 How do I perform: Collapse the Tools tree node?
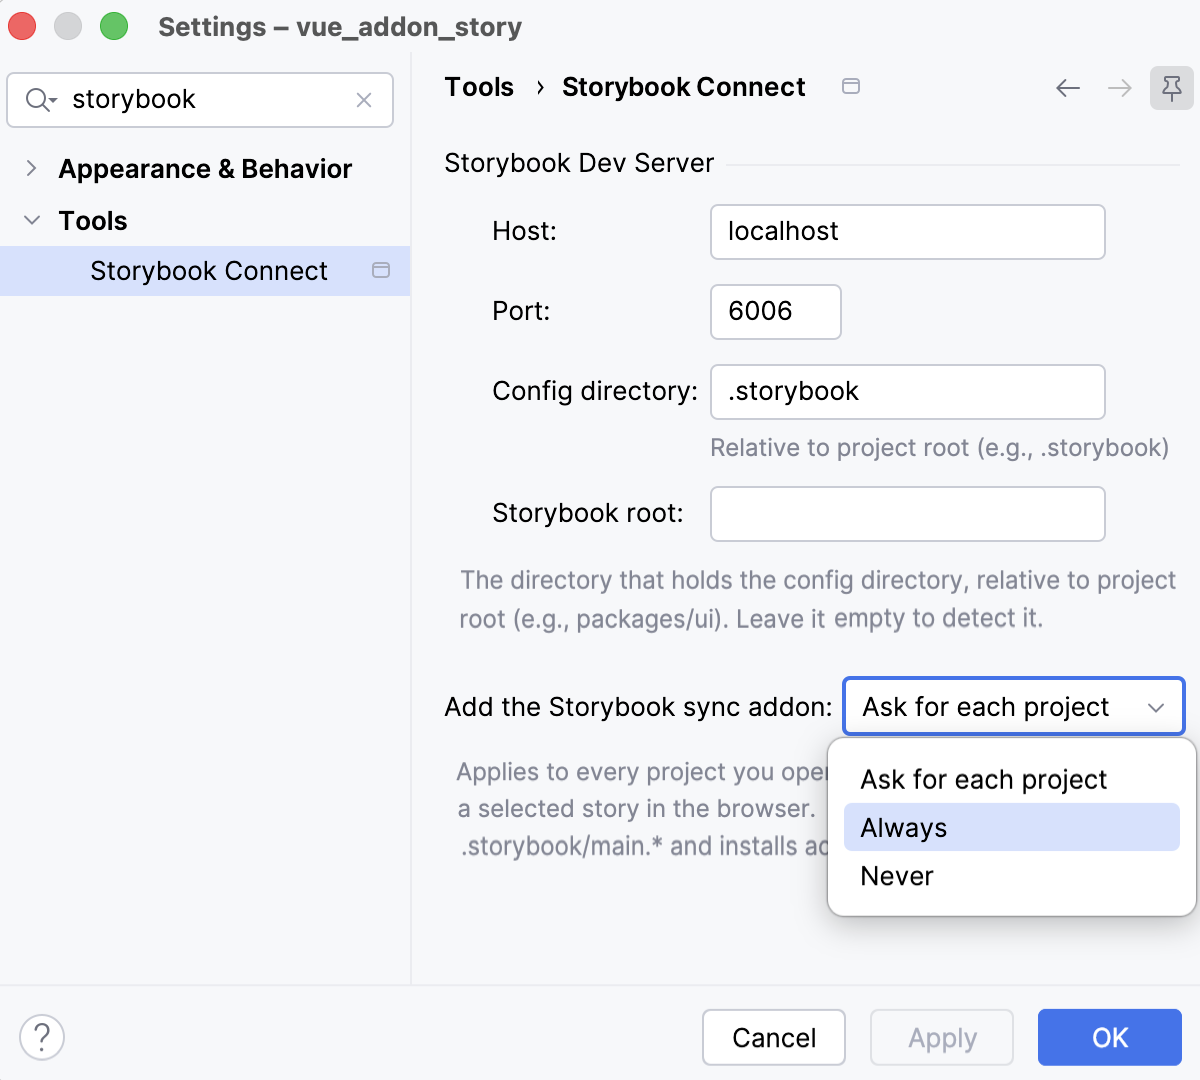(32, 220)
